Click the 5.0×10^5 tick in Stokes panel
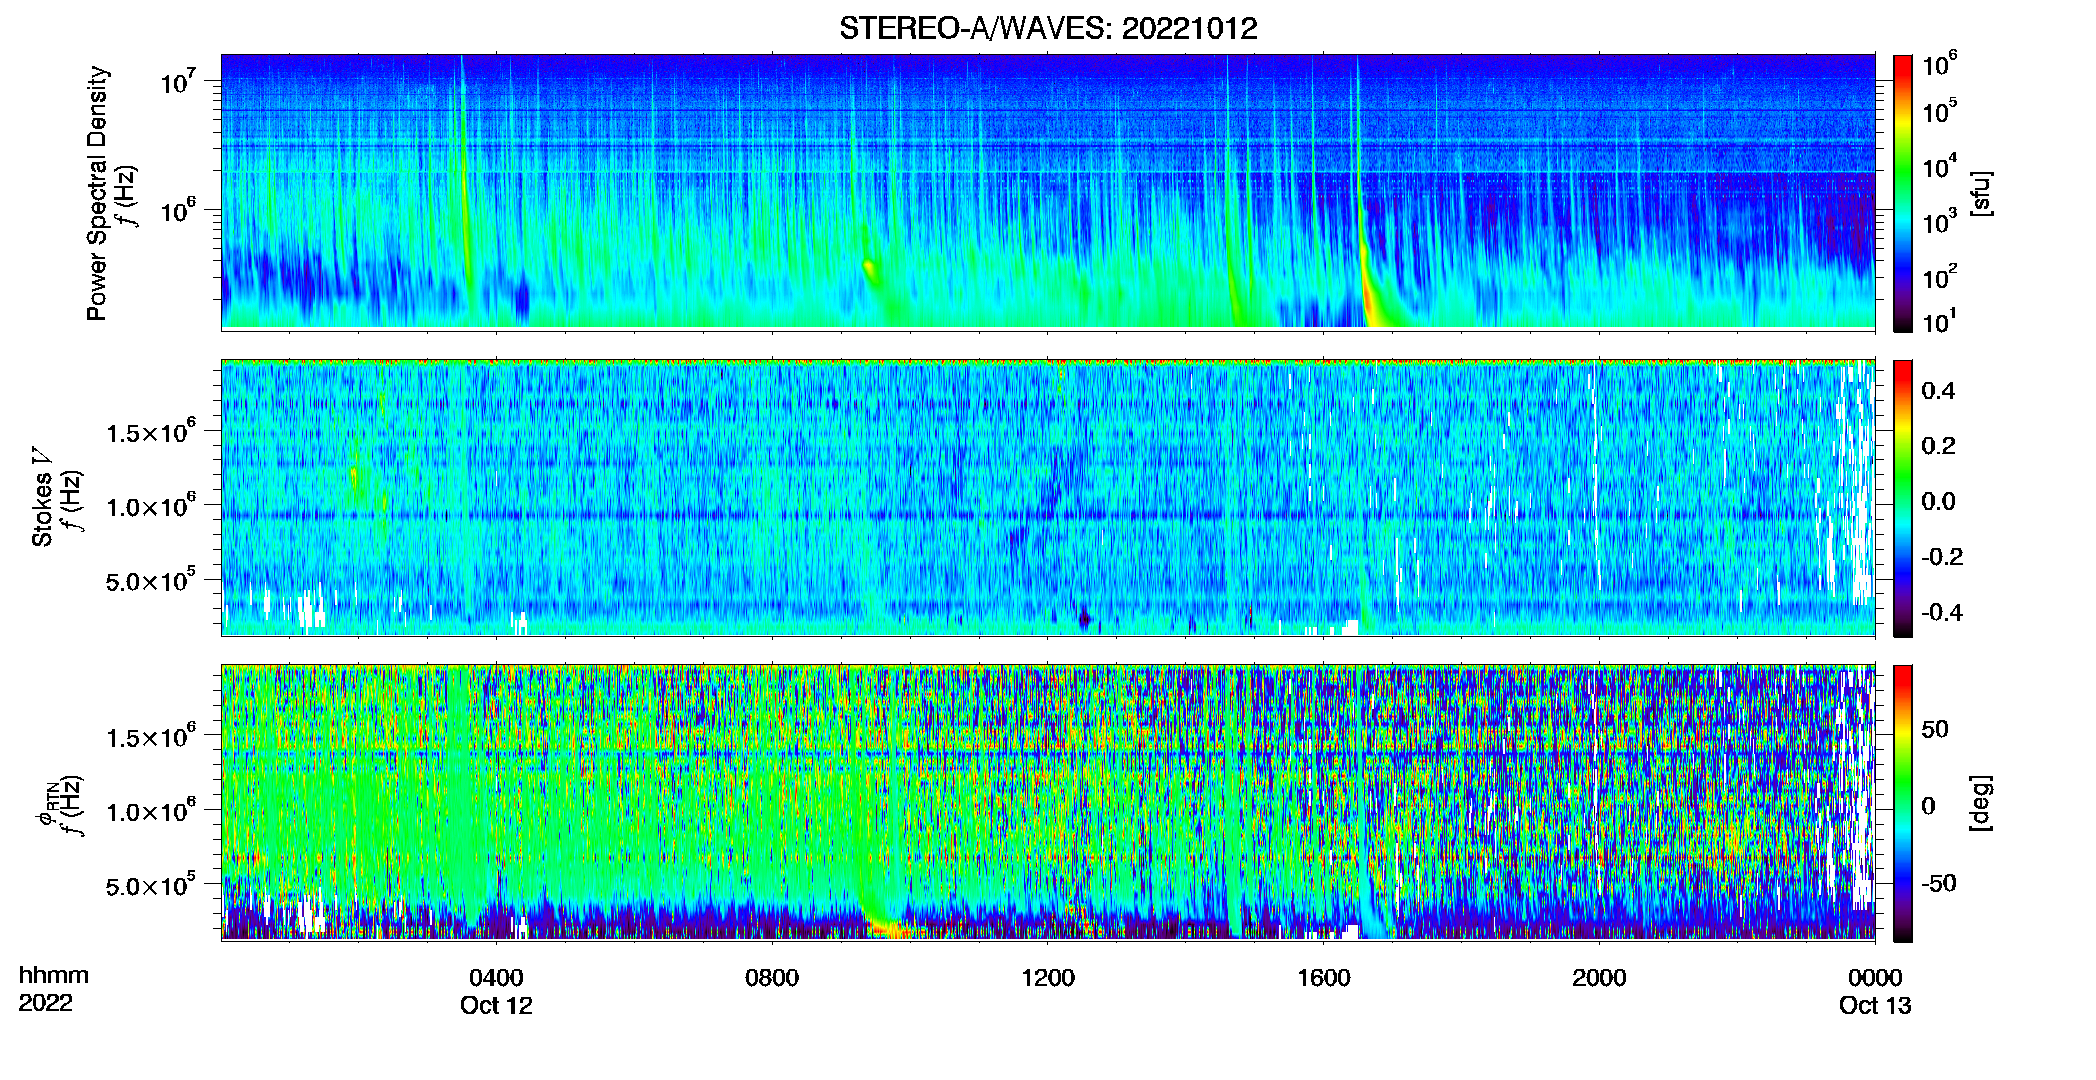Screen dimensions: 2096x1080 [151, 579]
